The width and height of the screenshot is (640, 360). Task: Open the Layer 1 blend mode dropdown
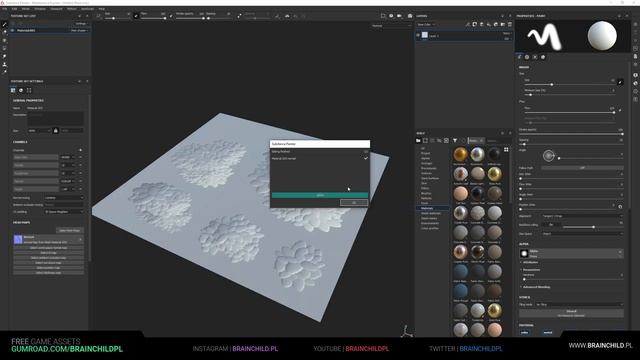coord(507,33)
